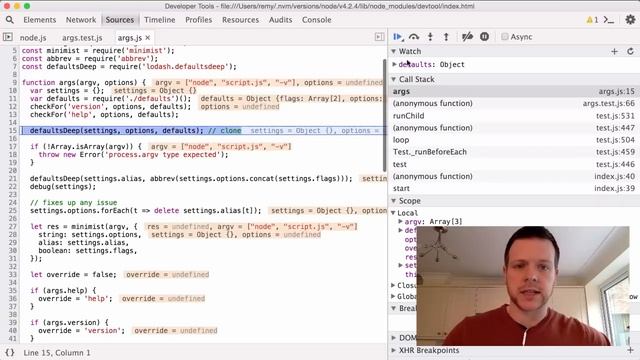
Task: Open the Resources panel
Action: [240, 20]
